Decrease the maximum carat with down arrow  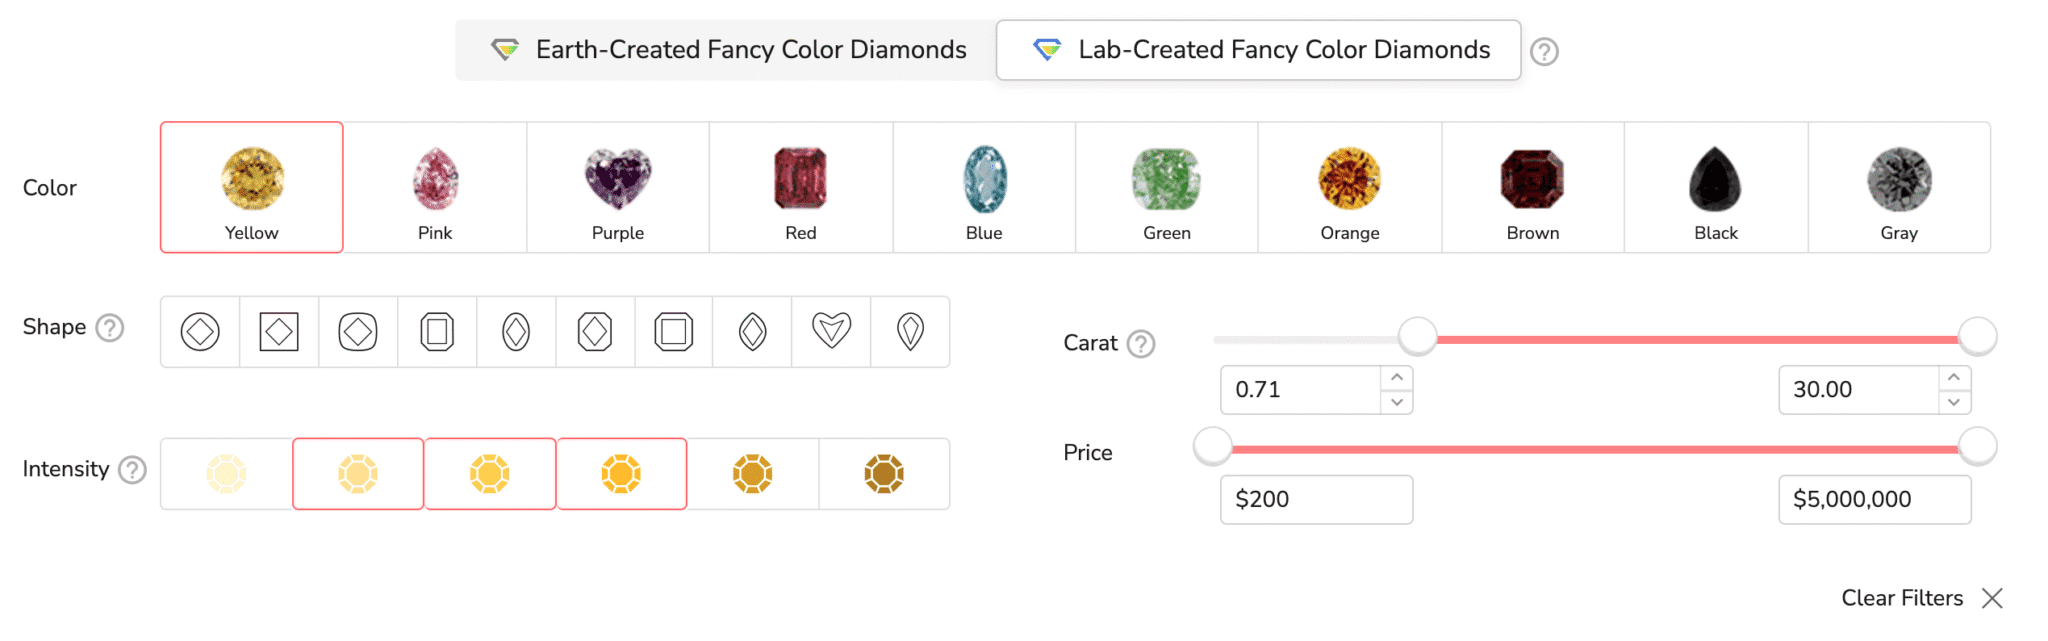coord(1954,402)
